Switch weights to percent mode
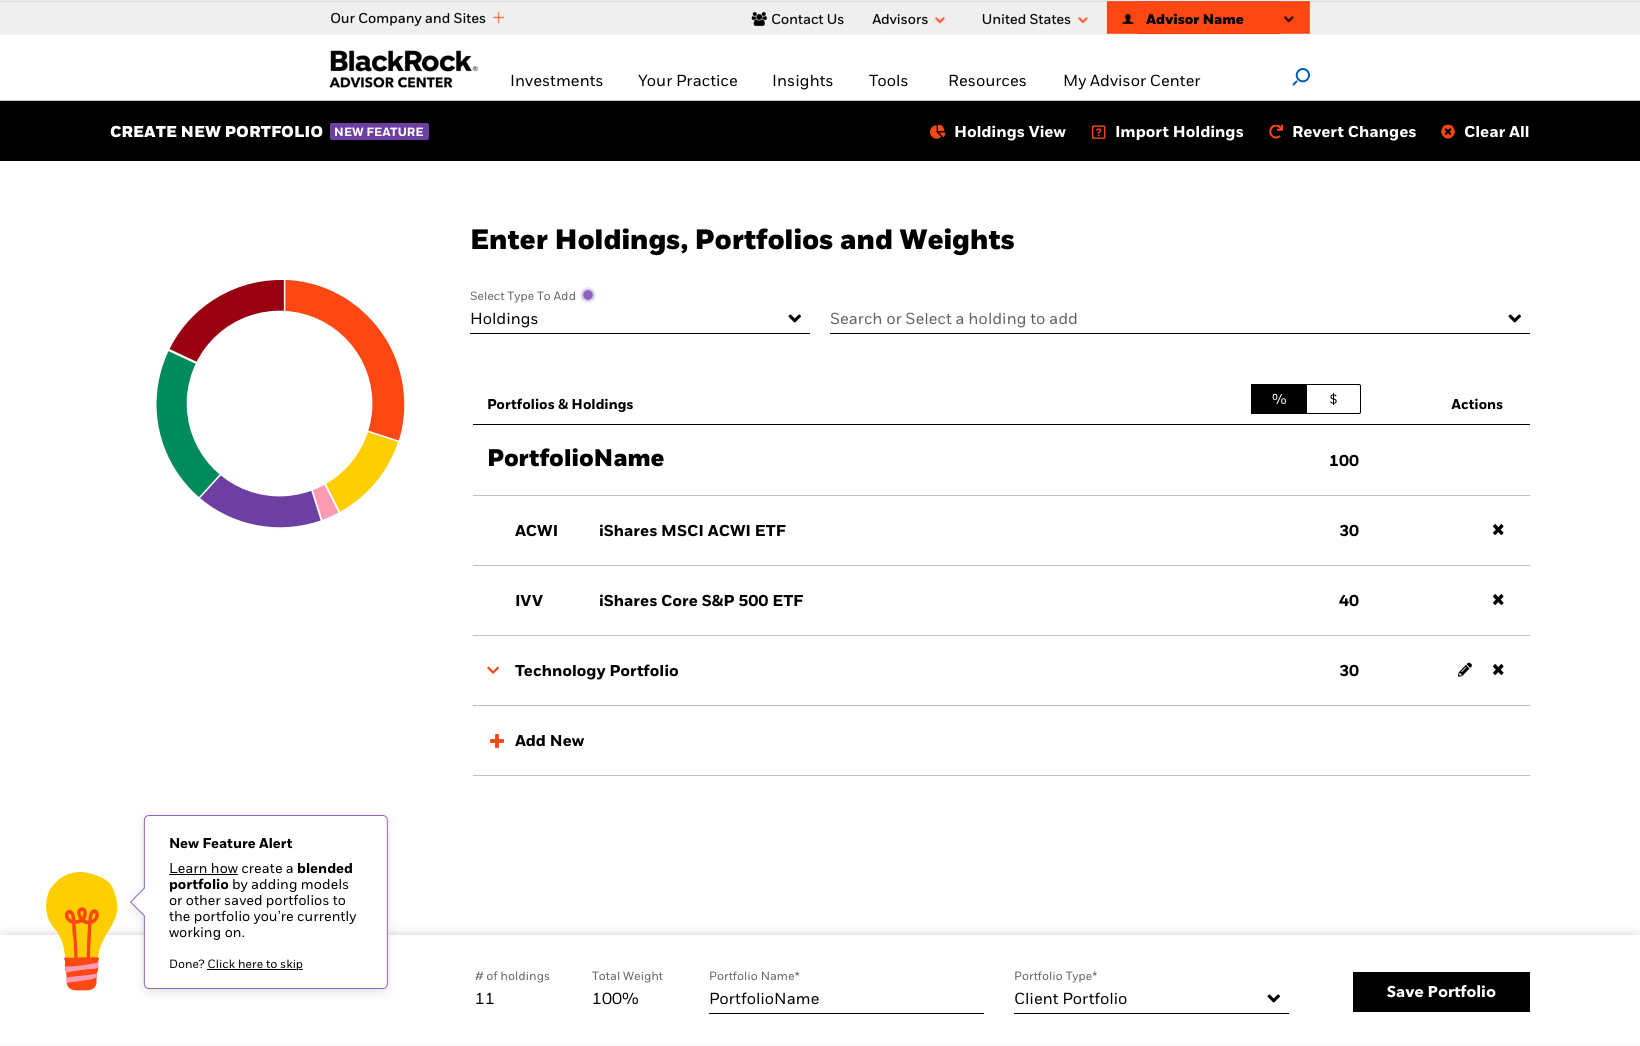 pos(1279,399)
